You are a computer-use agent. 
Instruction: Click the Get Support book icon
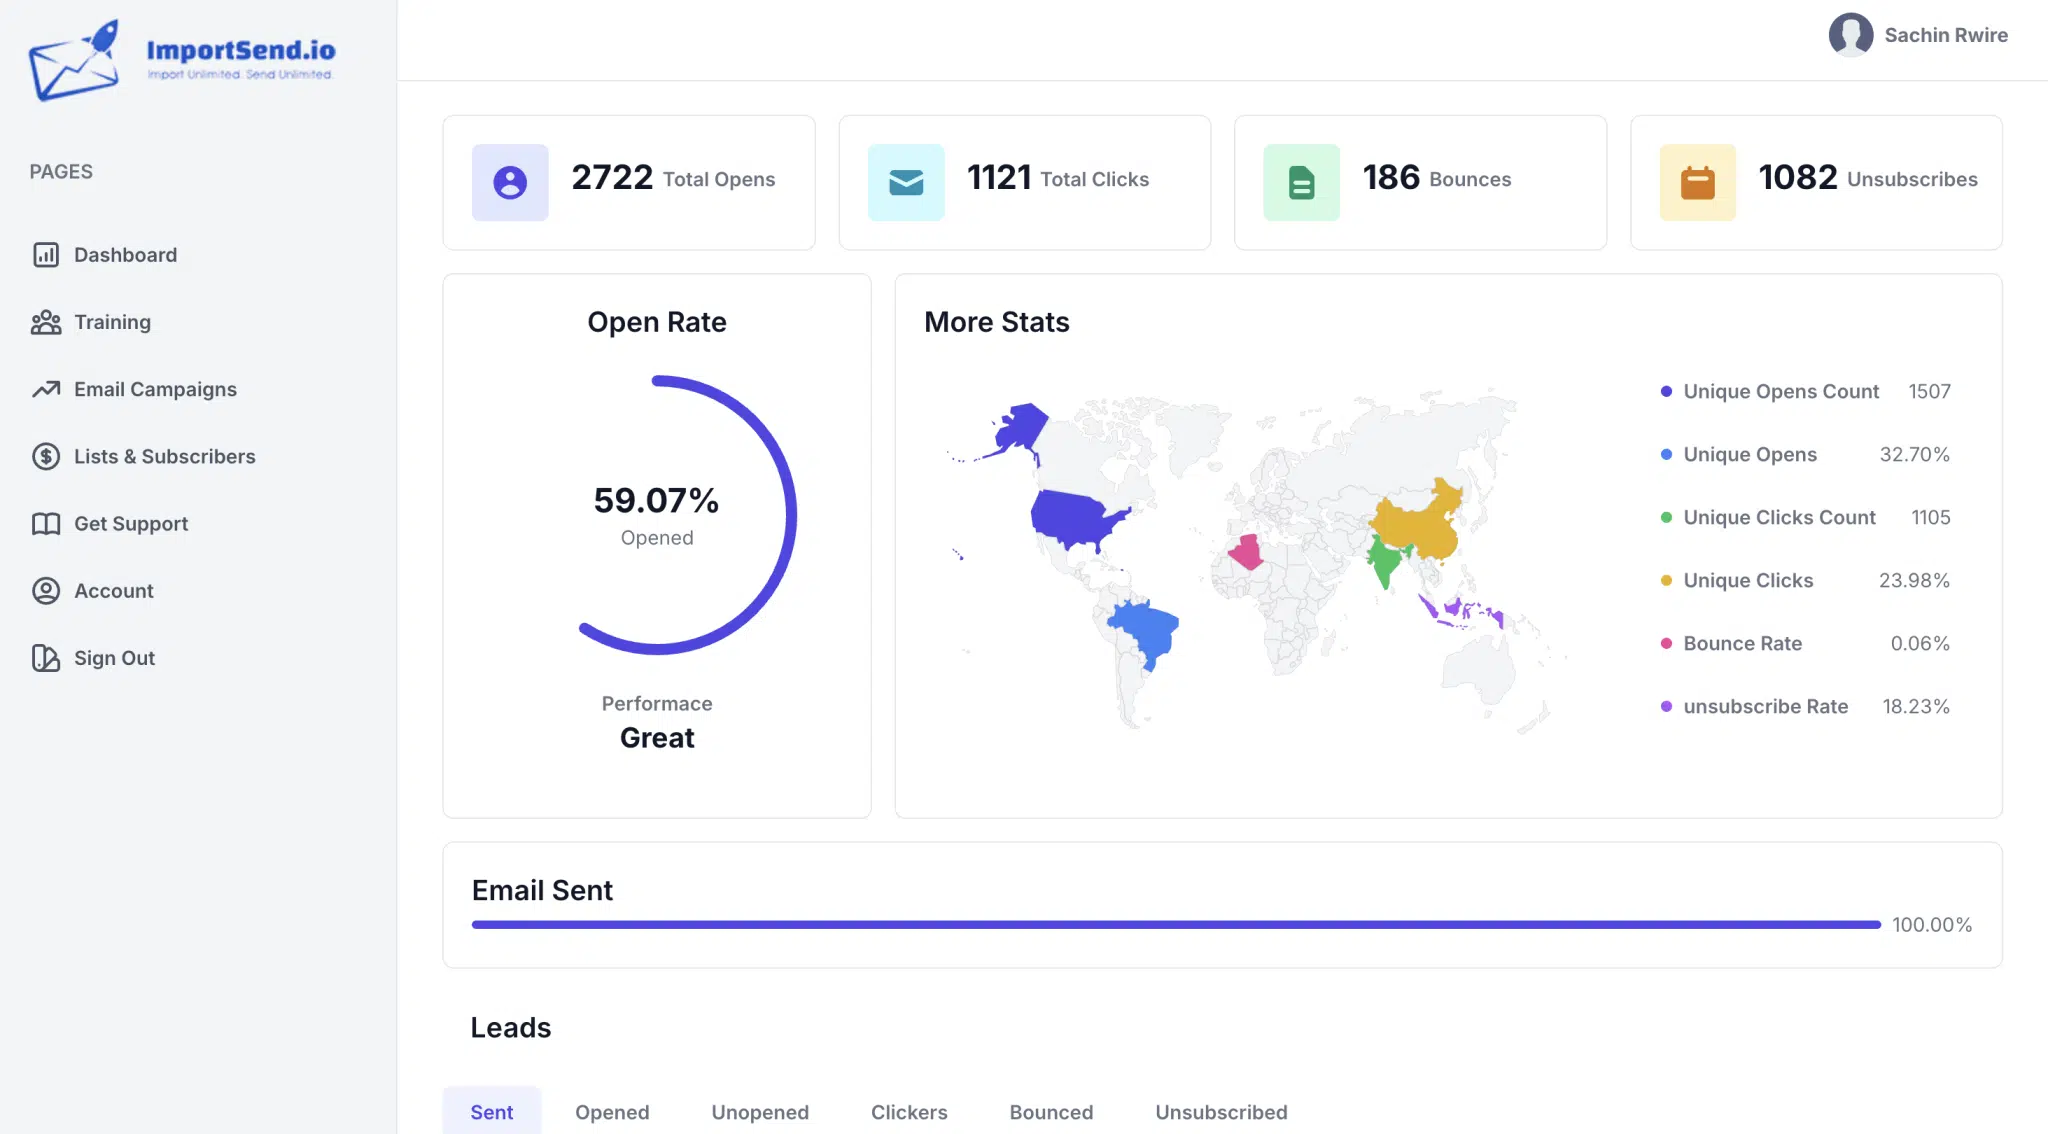pyautogui.click(x=46, y=523)
